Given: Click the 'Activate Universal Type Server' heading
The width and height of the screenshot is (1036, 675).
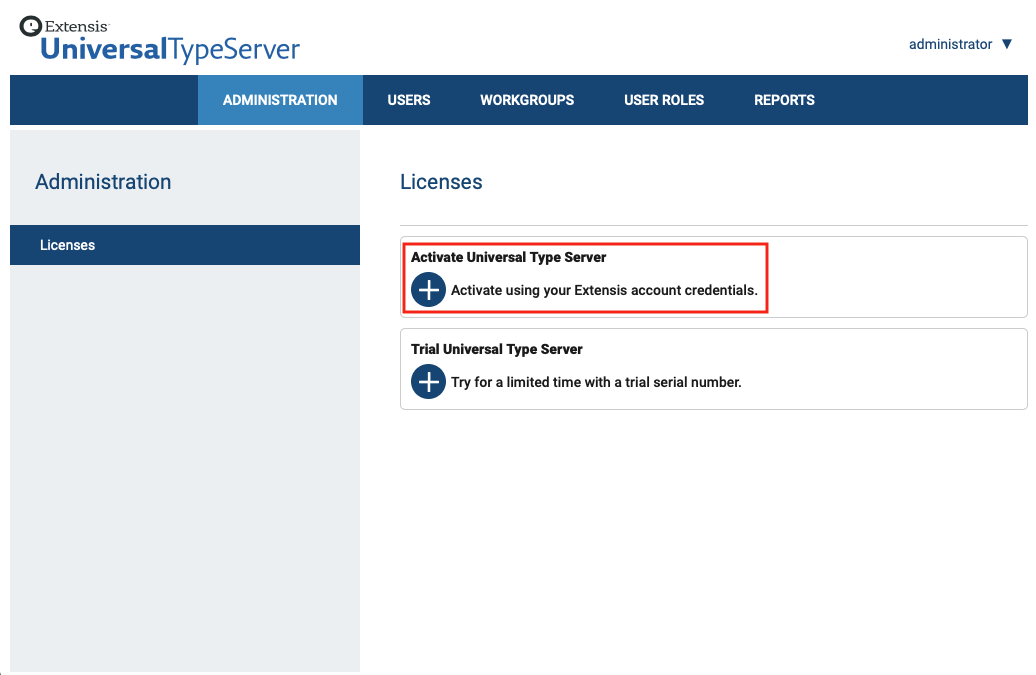Looking at the screenshot, I should click(508, 257).
